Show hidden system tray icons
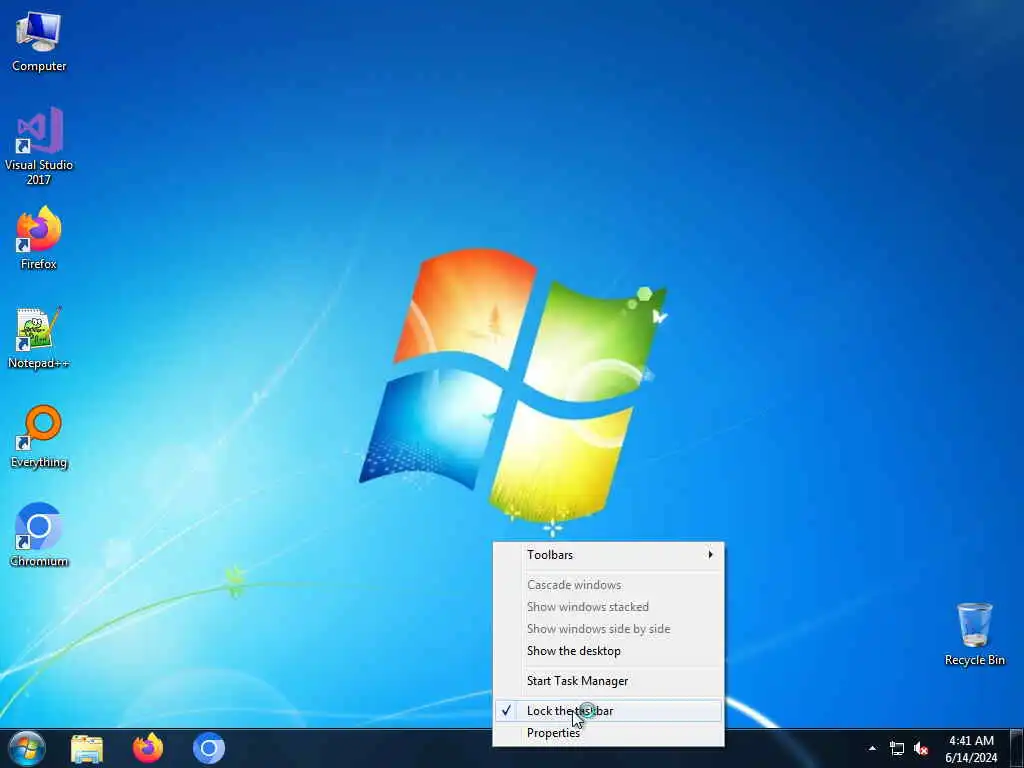The width and height of the screenshot is (1024, 768). click(x=872, y=748)
